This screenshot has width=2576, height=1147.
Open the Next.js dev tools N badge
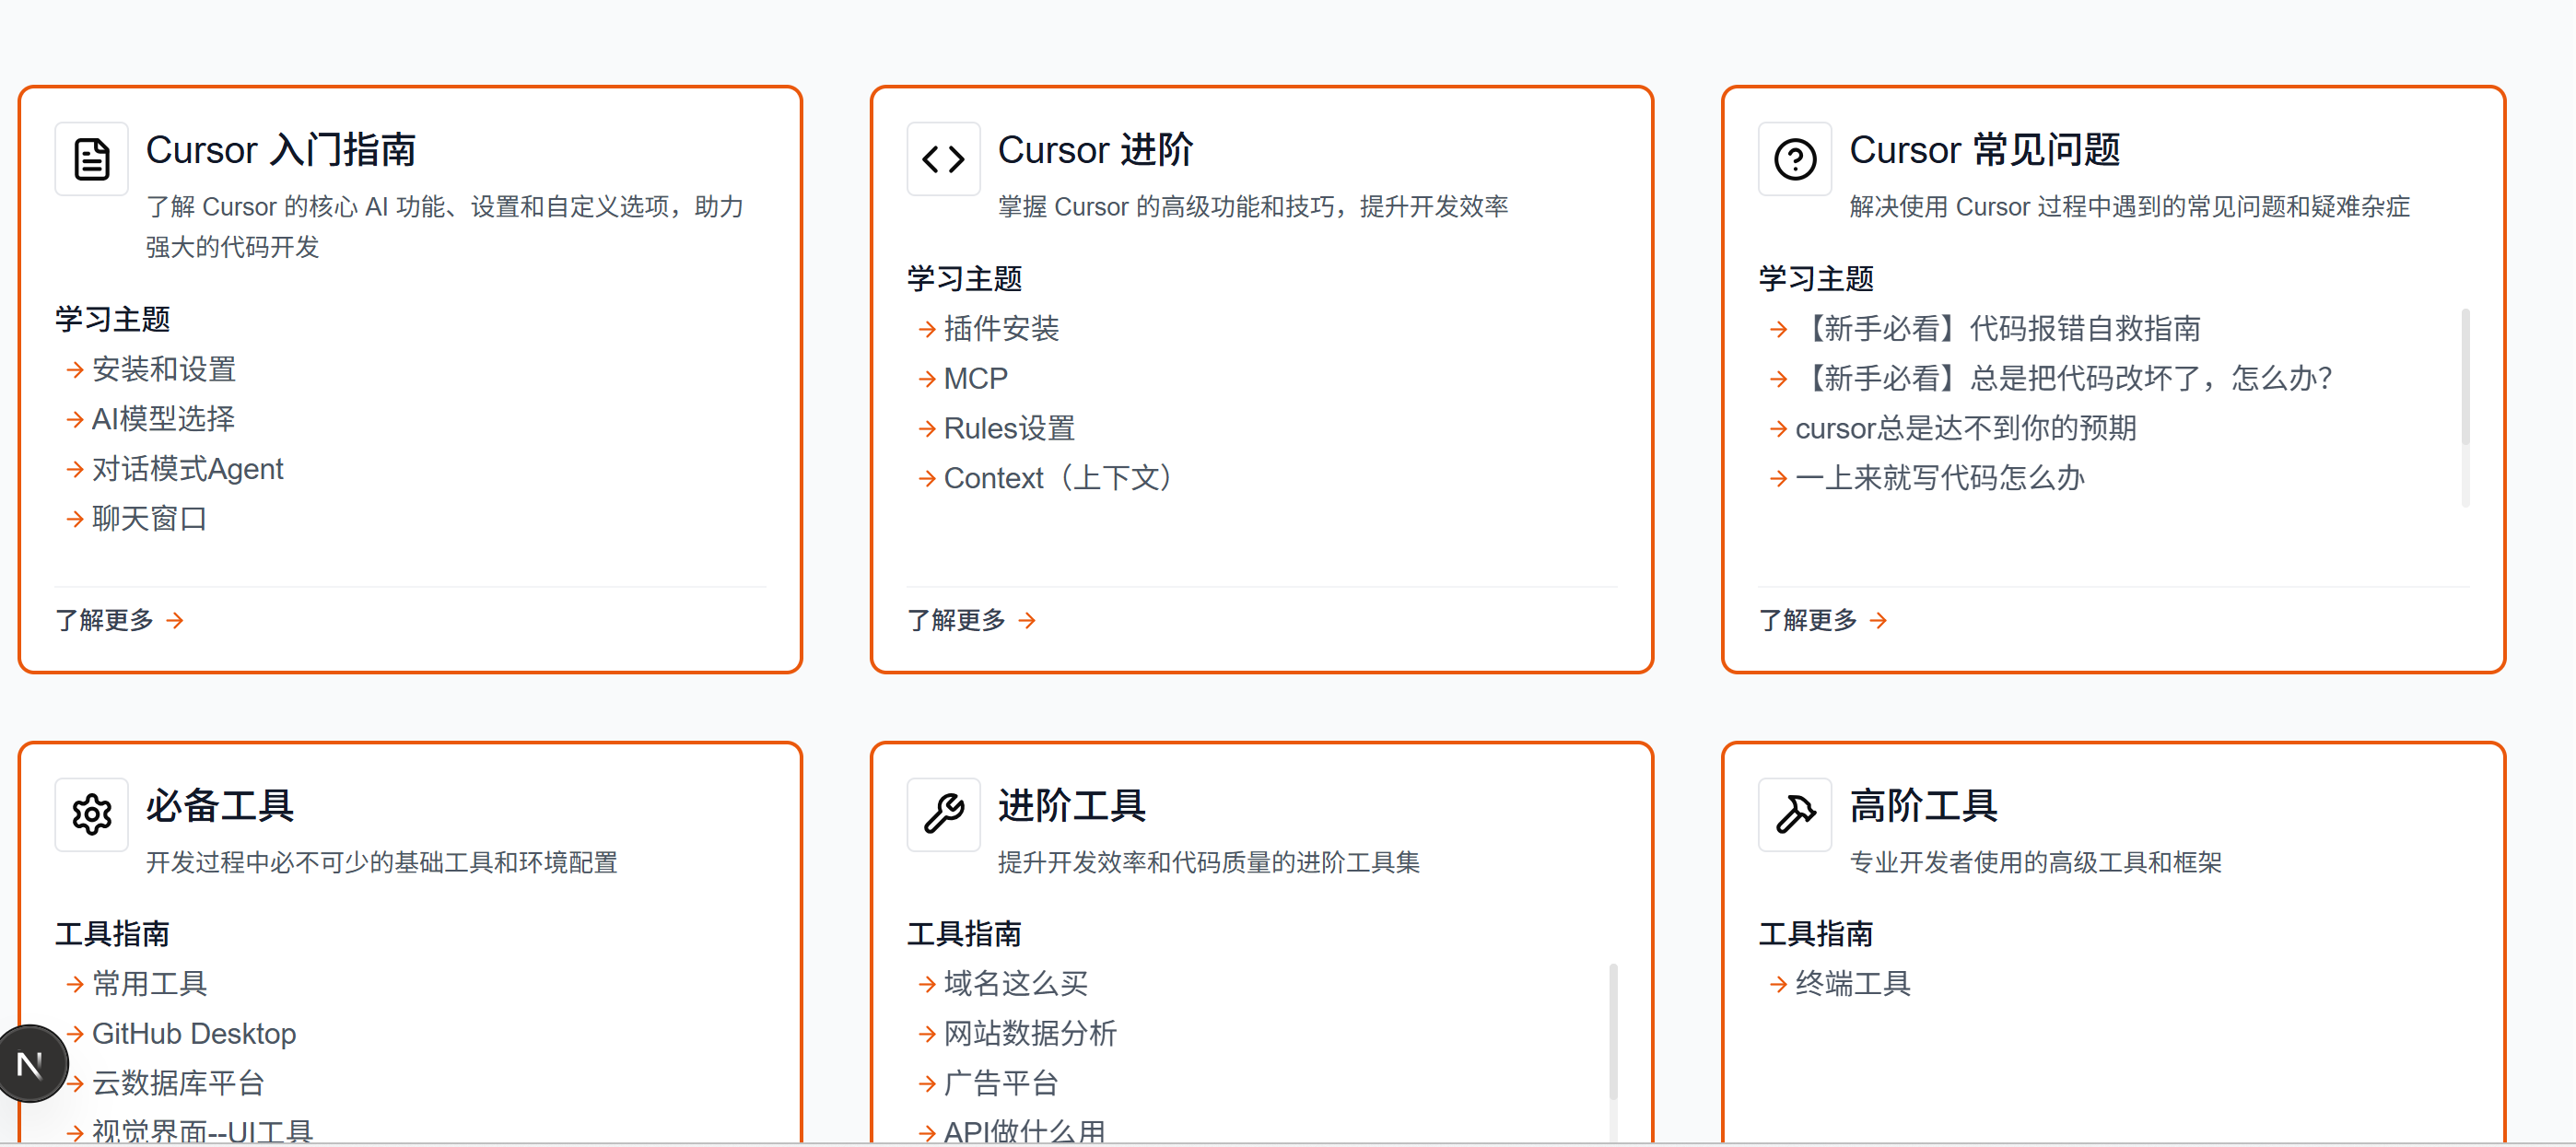[x=31, y=1064]
